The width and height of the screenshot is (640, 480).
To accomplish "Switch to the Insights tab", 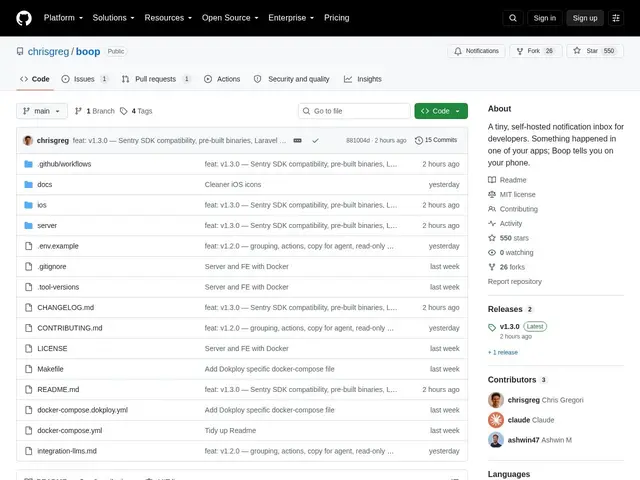I will tap(363, 79).
